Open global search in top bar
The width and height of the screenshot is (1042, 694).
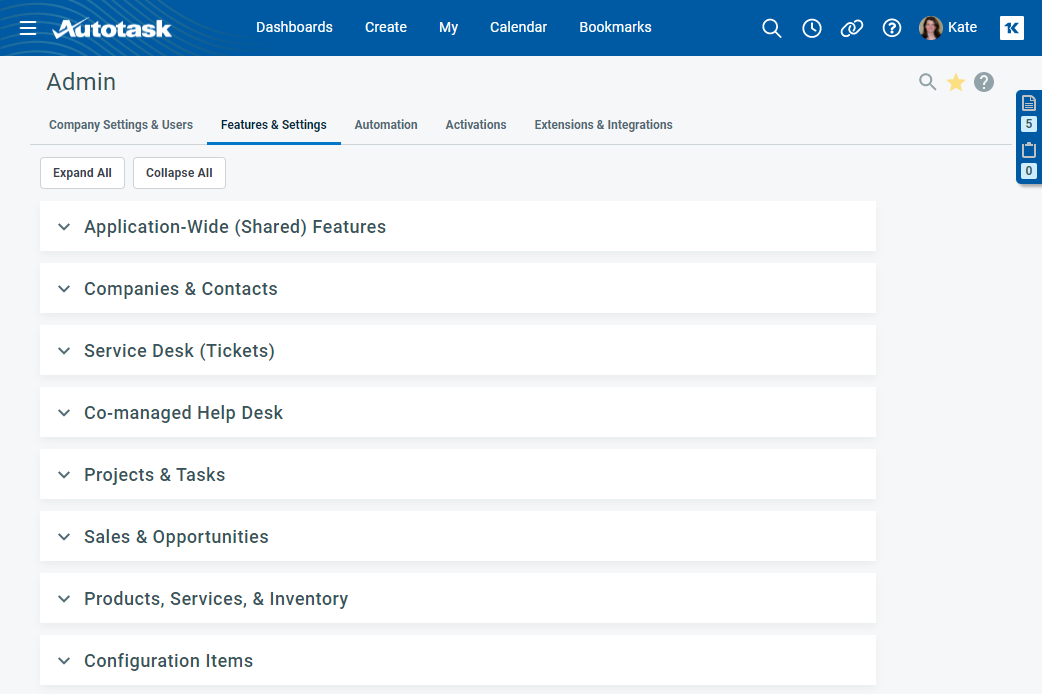click(x=772, y=28)
